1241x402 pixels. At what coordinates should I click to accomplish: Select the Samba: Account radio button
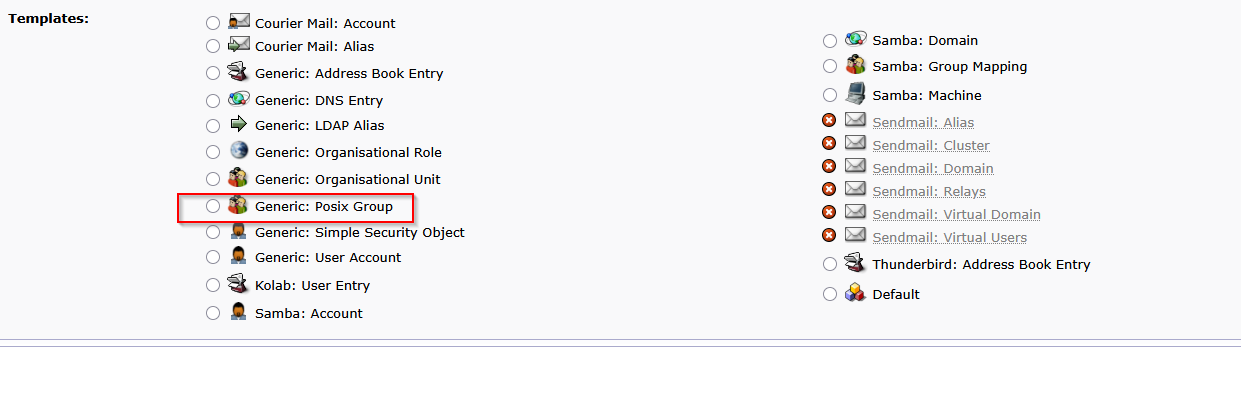tap(212, 313)
